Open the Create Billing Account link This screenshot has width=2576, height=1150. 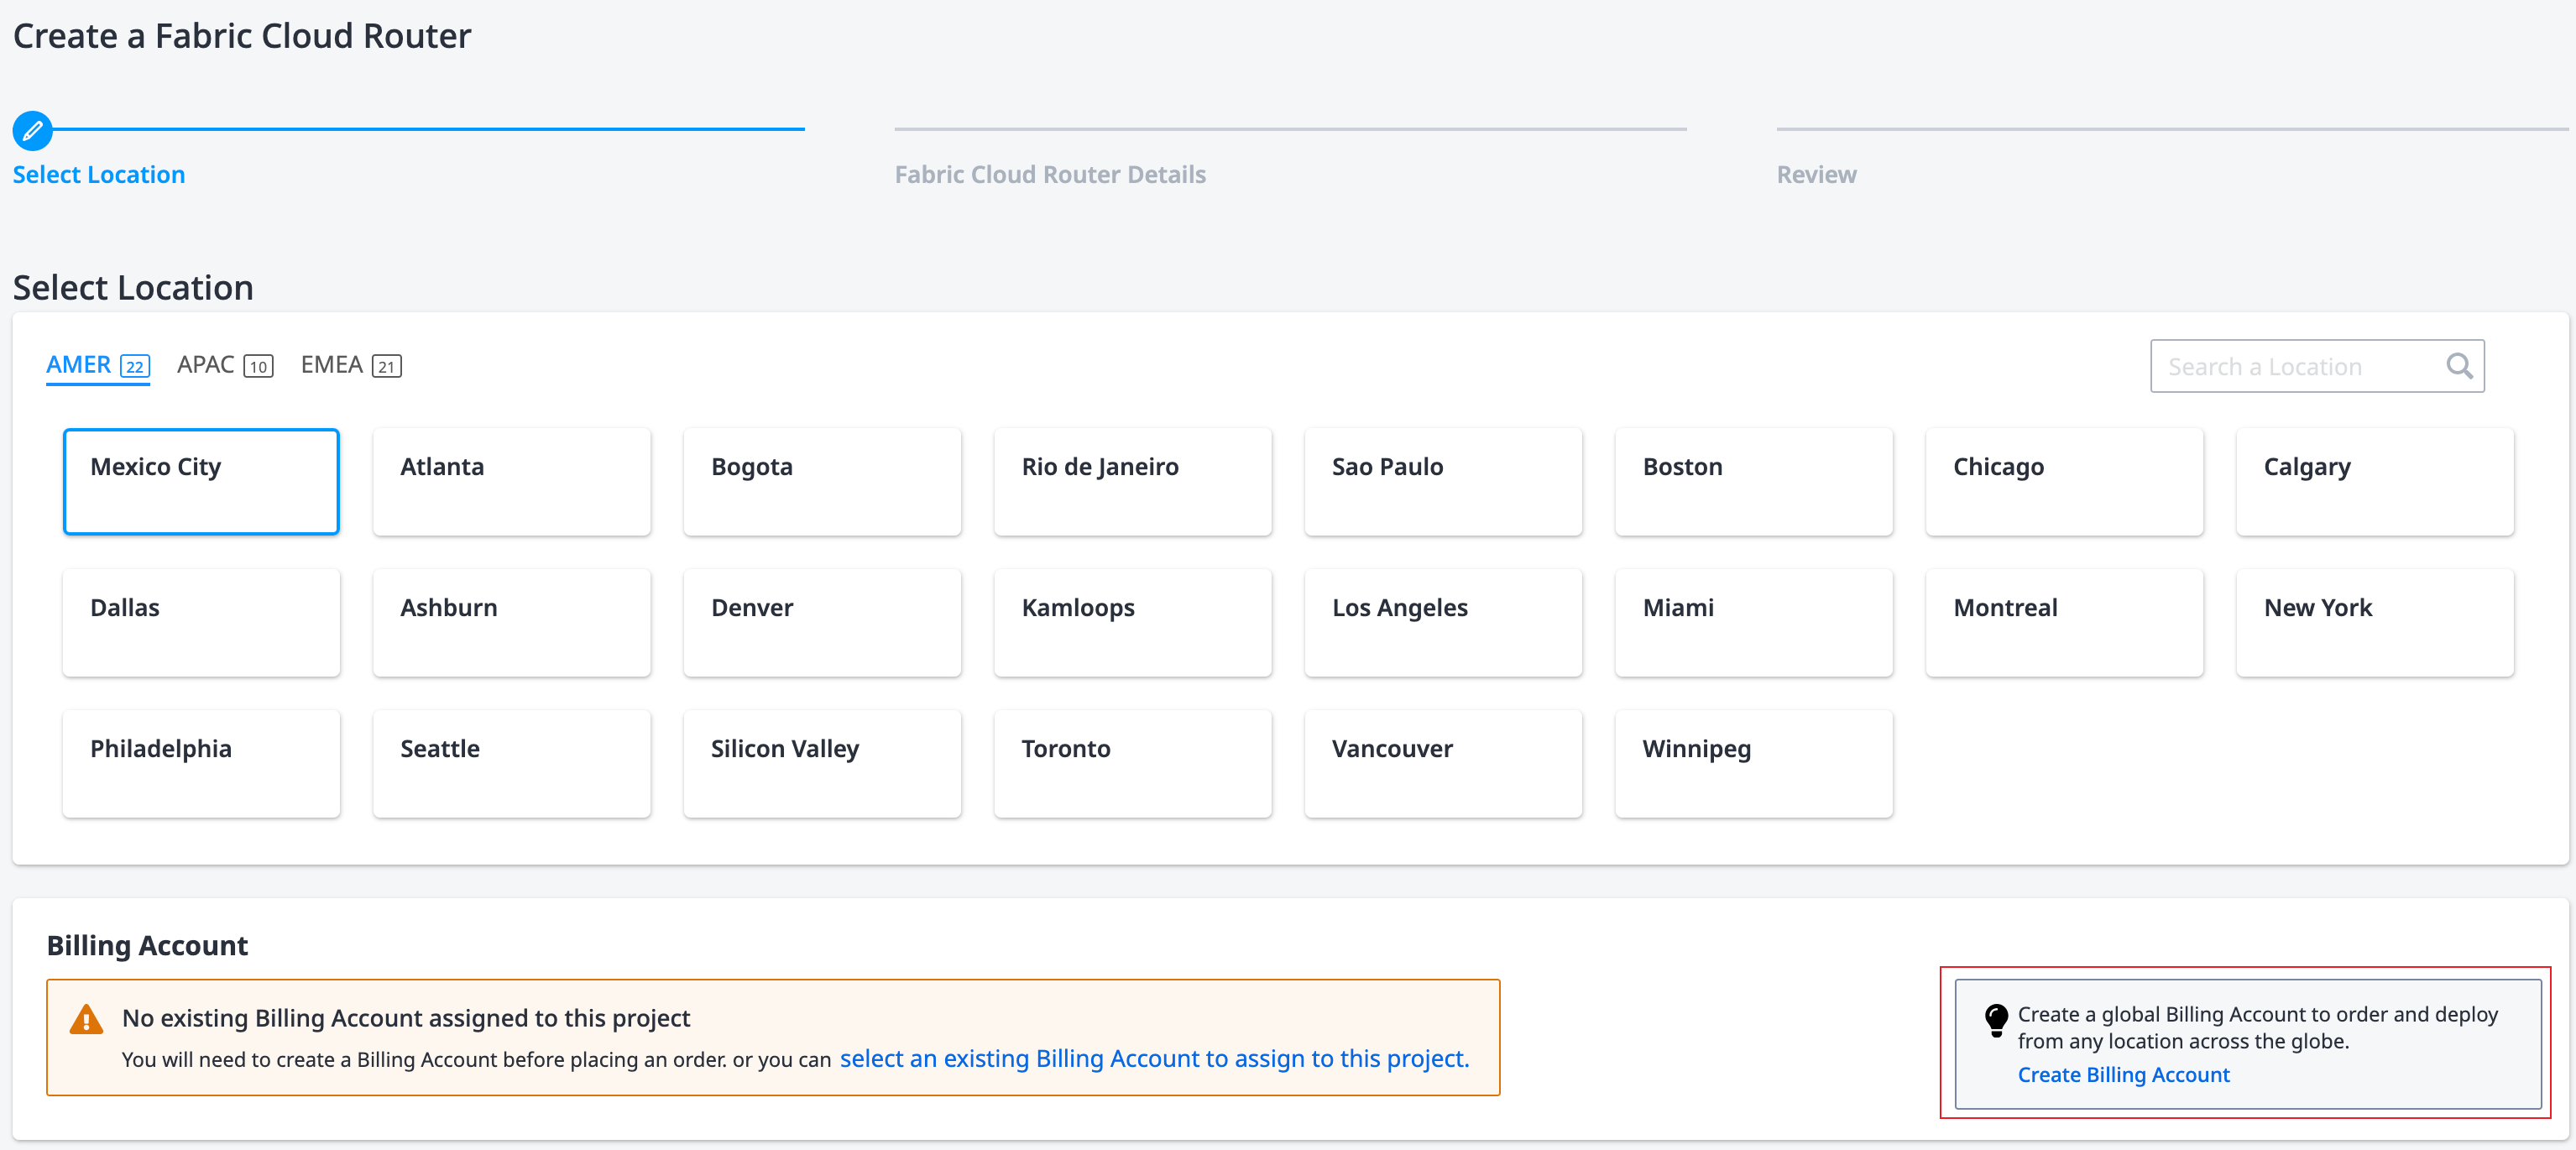[2122, 1074]
